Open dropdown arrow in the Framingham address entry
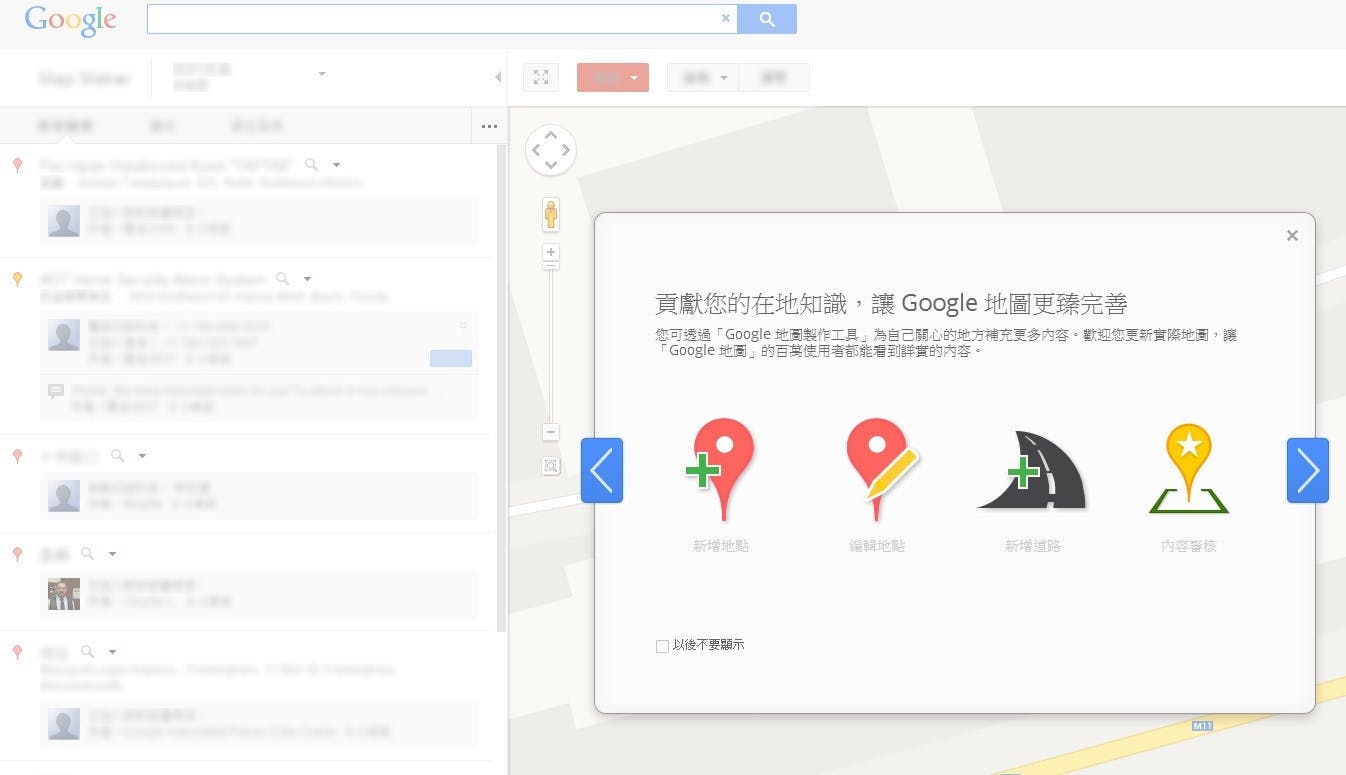 tap(113, 651)
